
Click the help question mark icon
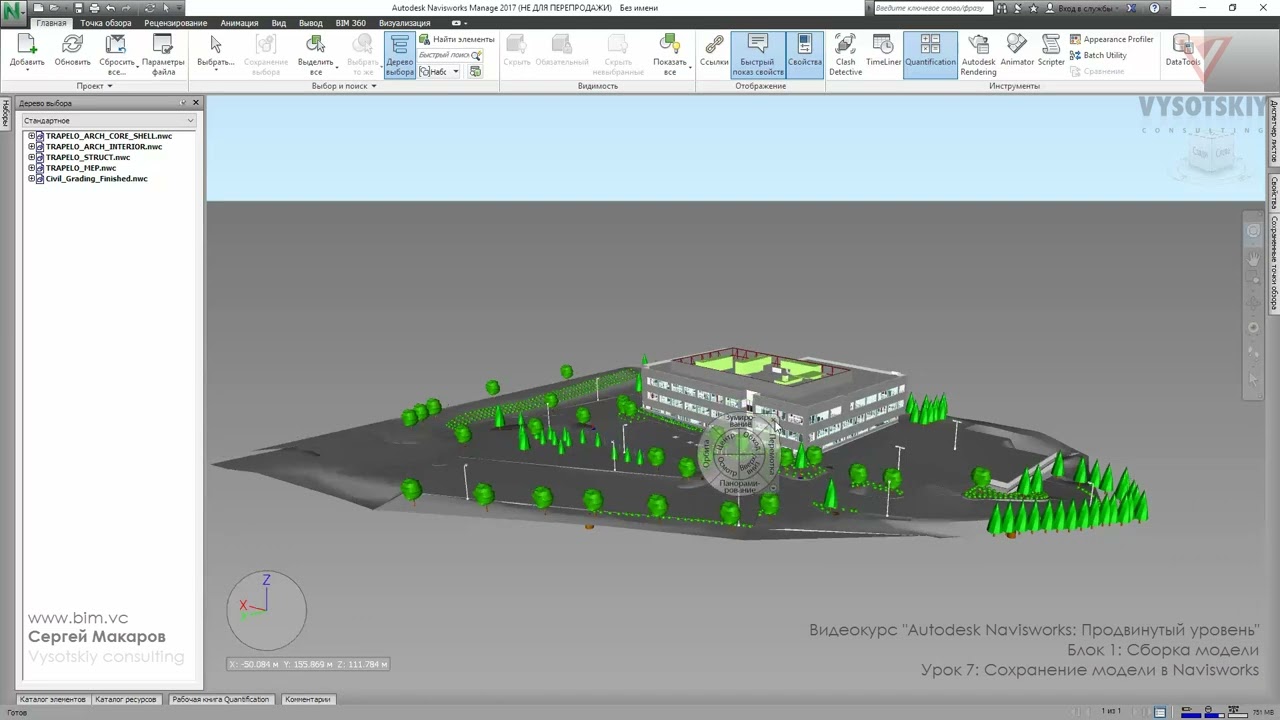[1155, 8]
